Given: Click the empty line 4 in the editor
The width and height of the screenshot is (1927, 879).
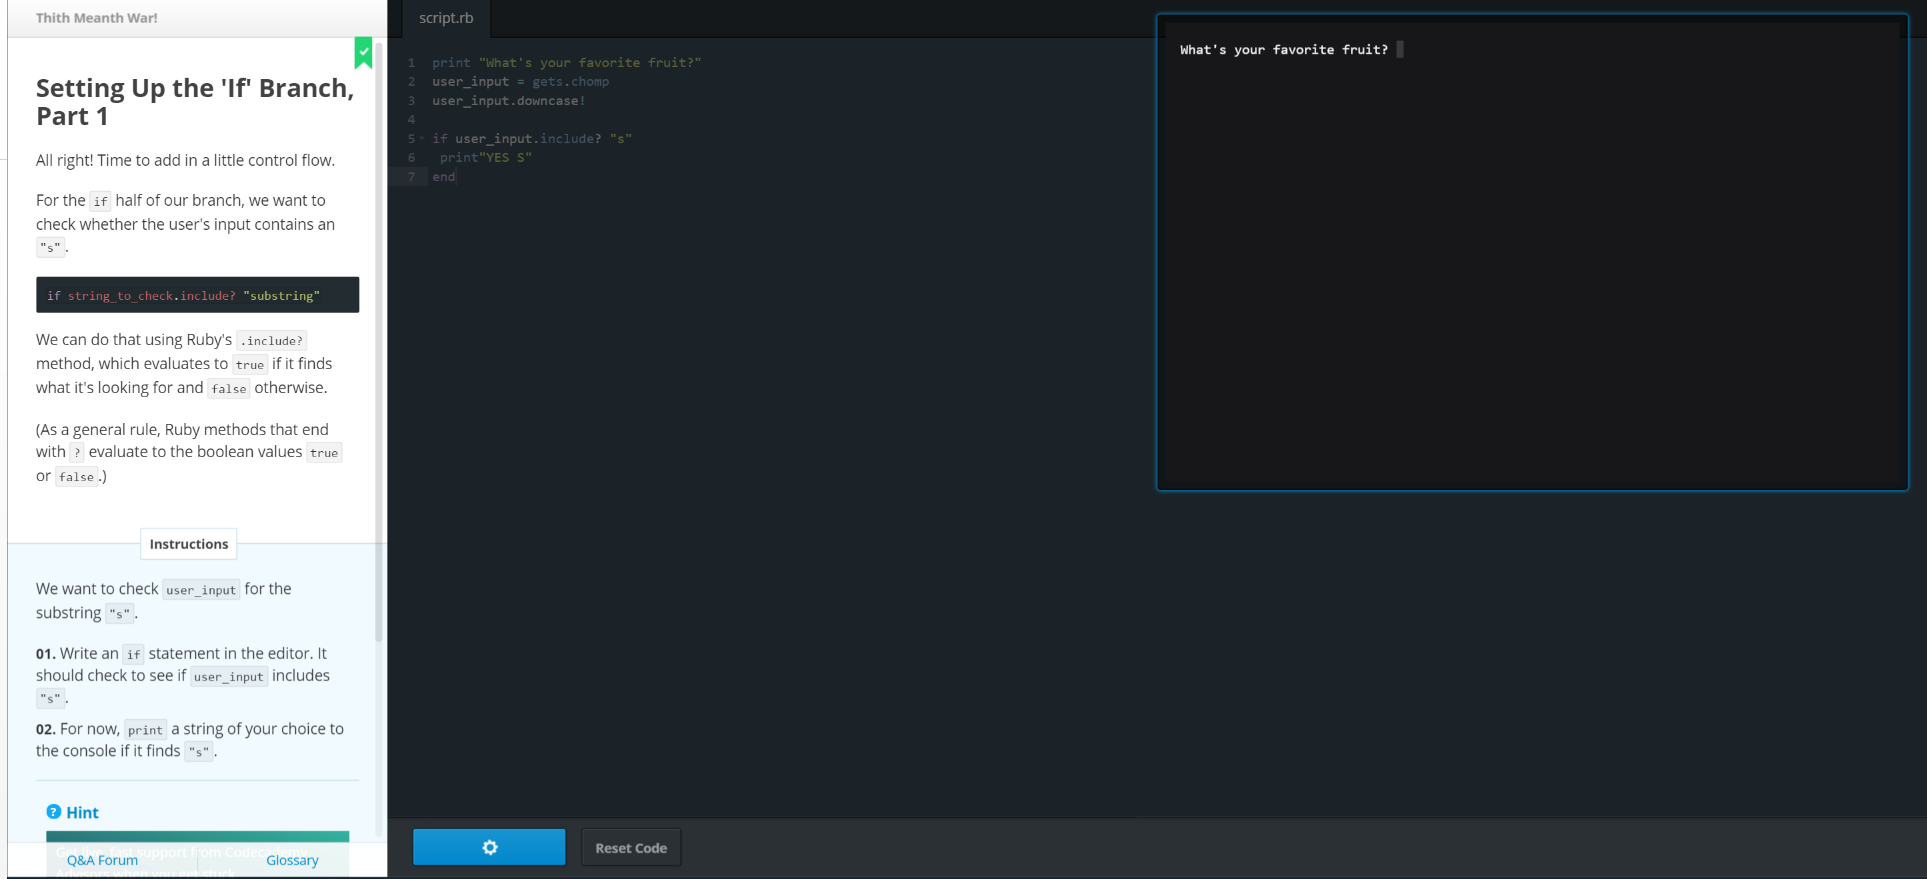Looking at the screenshot, I should pyautogui.click(x=600, y=120).
